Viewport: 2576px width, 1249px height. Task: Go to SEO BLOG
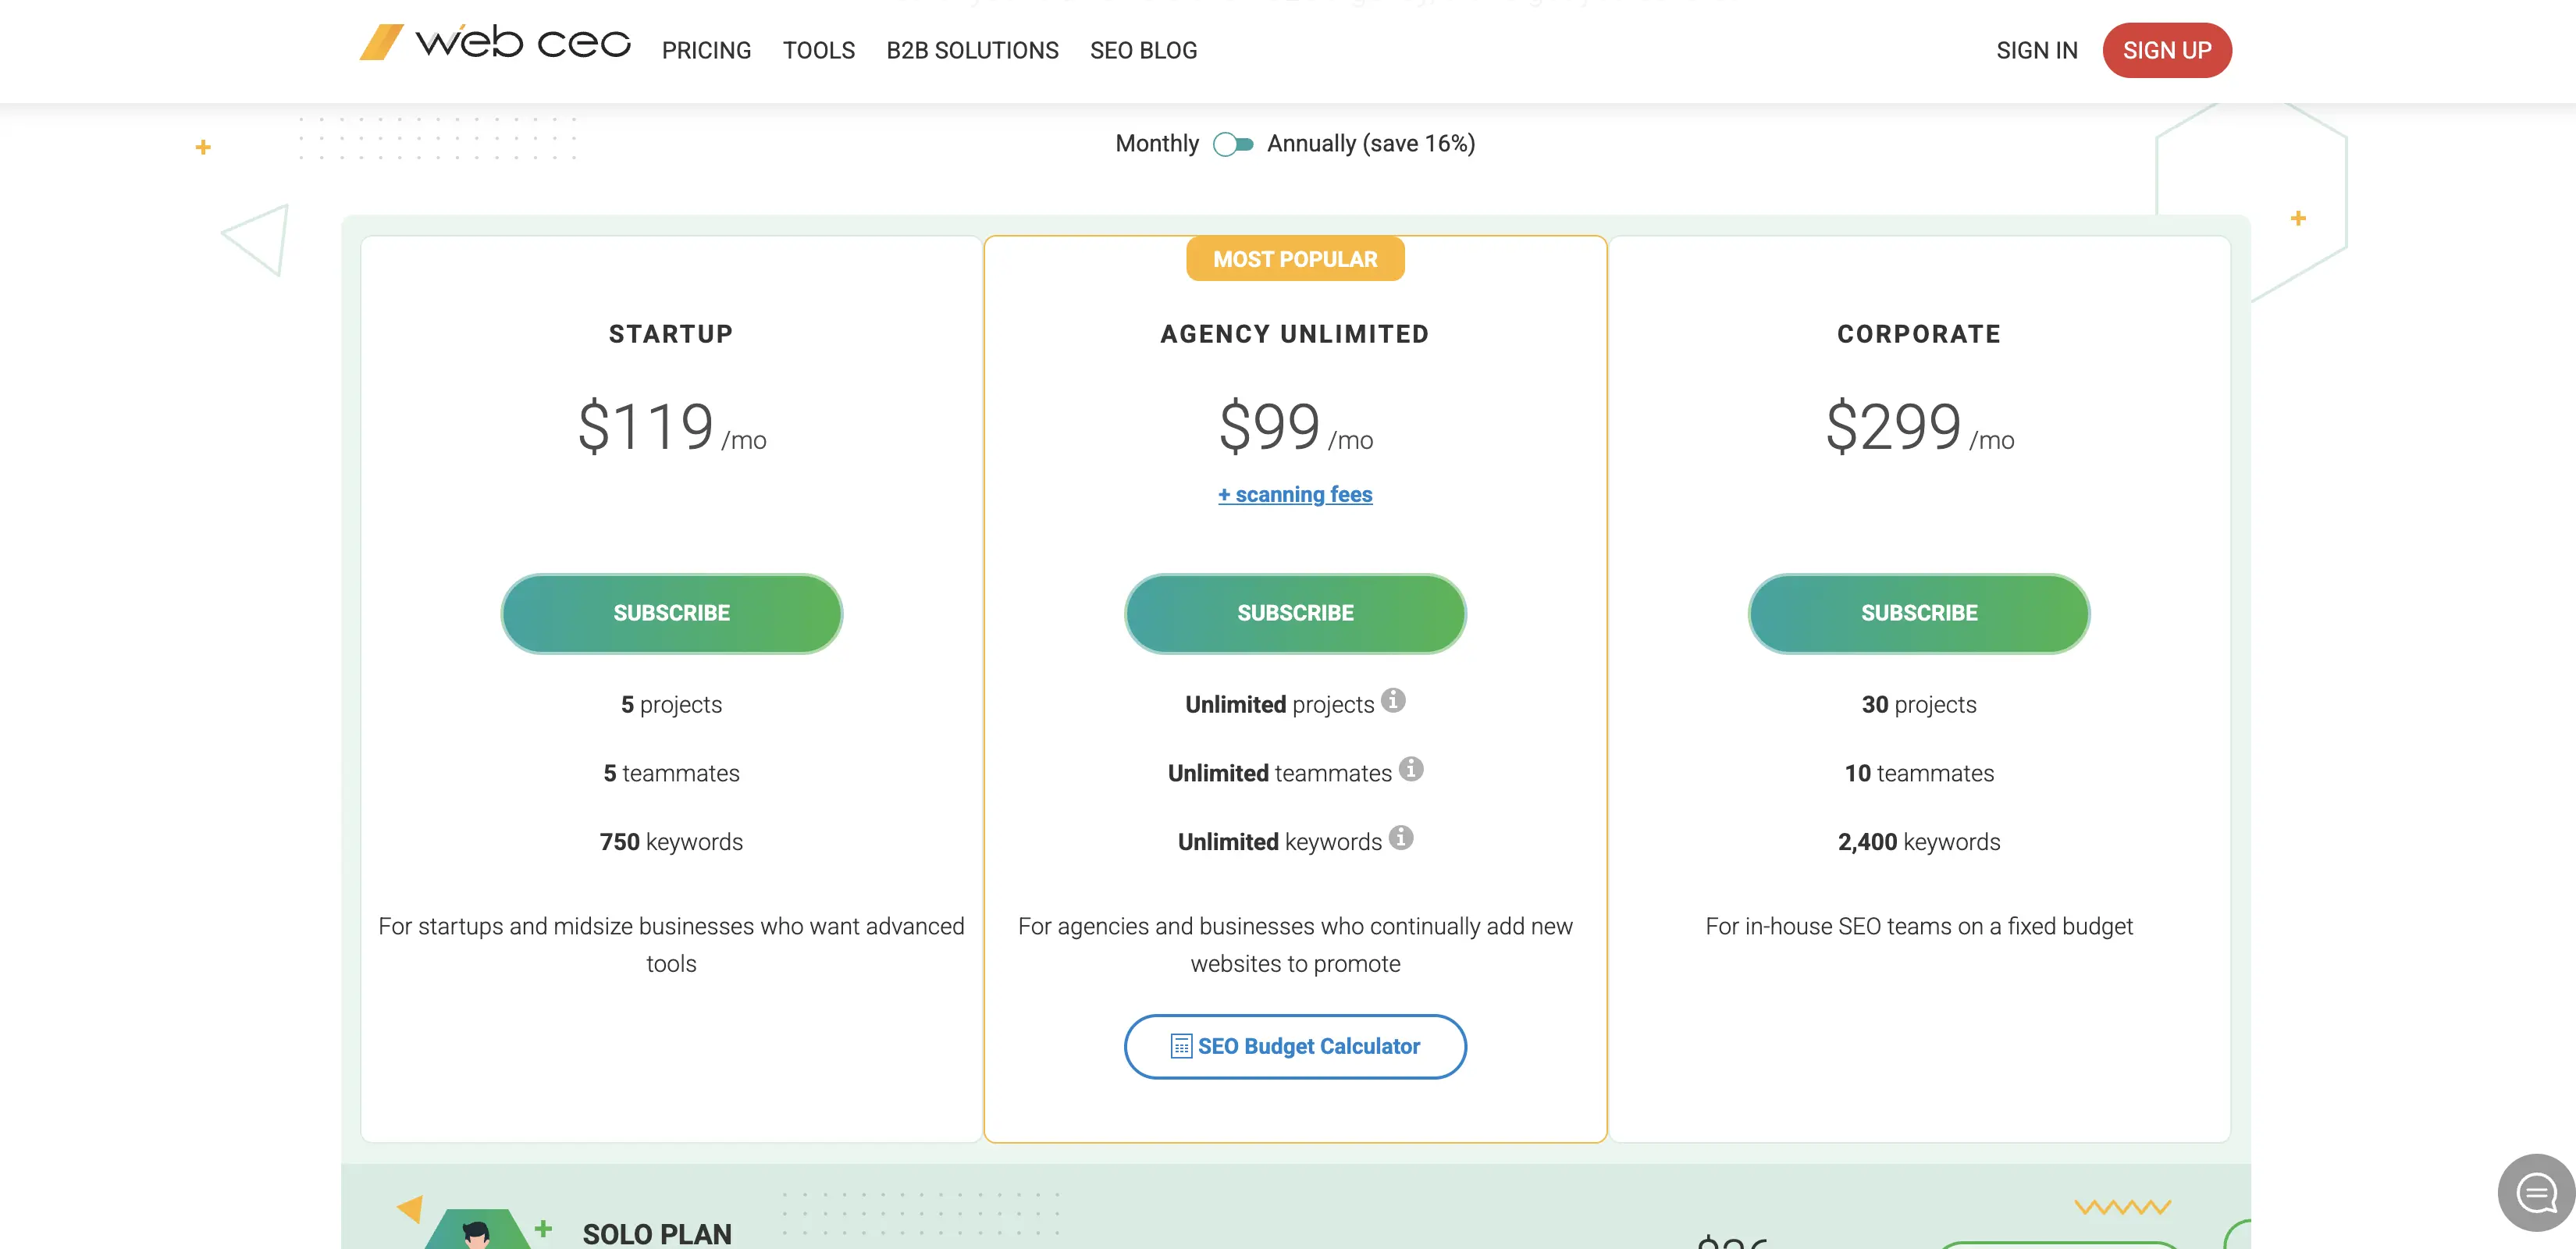coord(1143,50)
